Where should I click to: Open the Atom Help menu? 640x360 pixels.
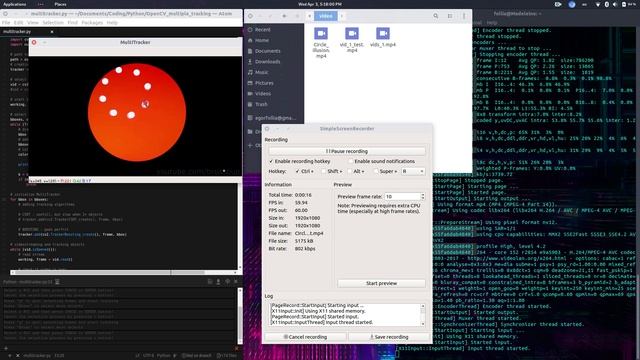click(x=112, y=22)
